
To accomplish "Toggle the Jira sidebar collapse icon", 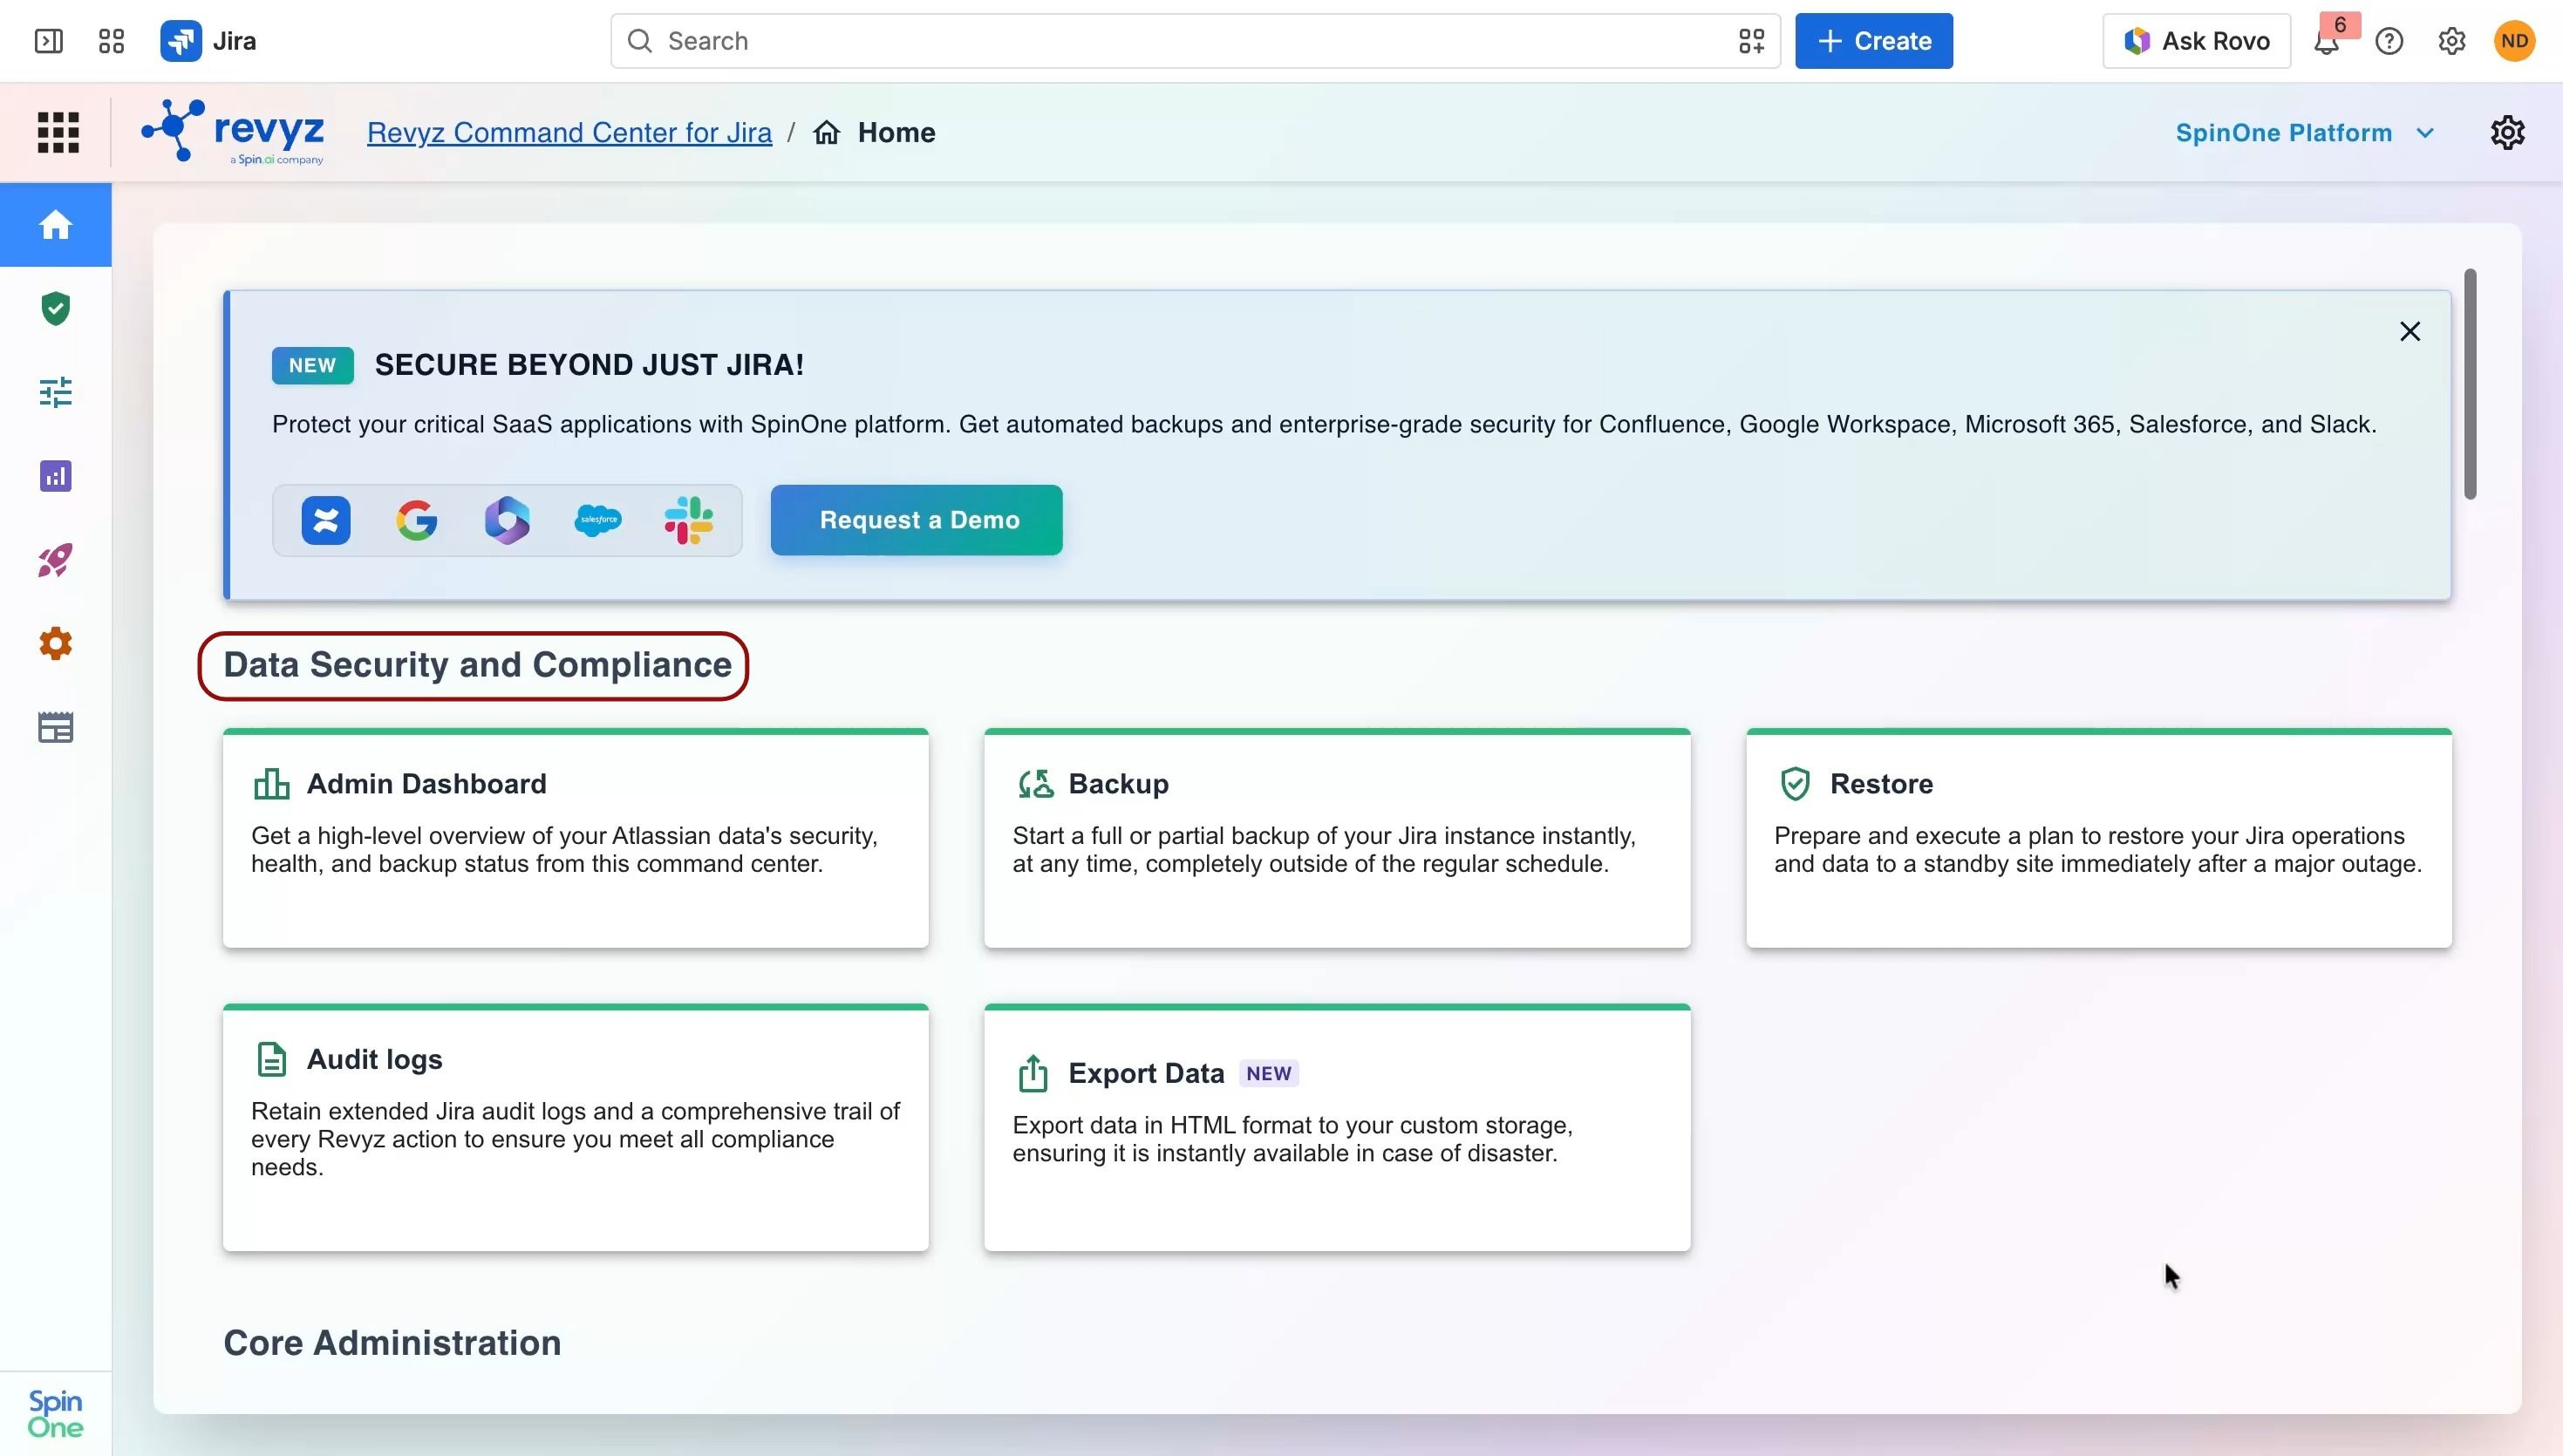I will coord(48,41).
